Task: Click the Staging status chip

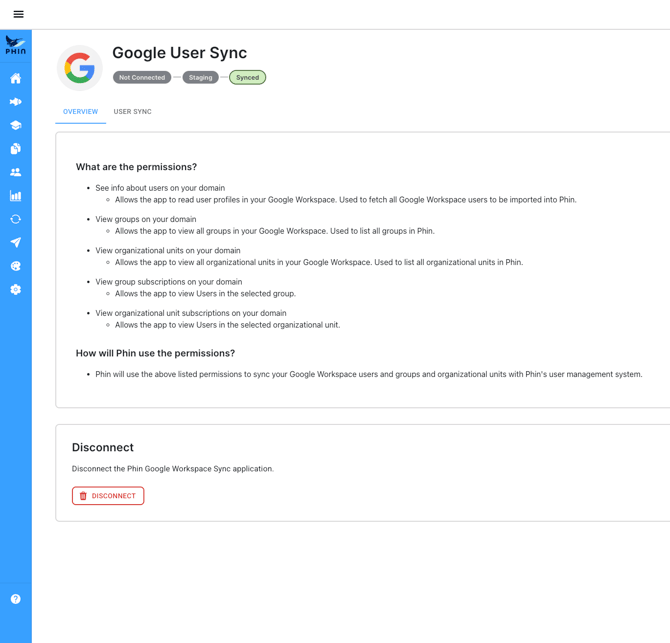Action: point(201,77)
